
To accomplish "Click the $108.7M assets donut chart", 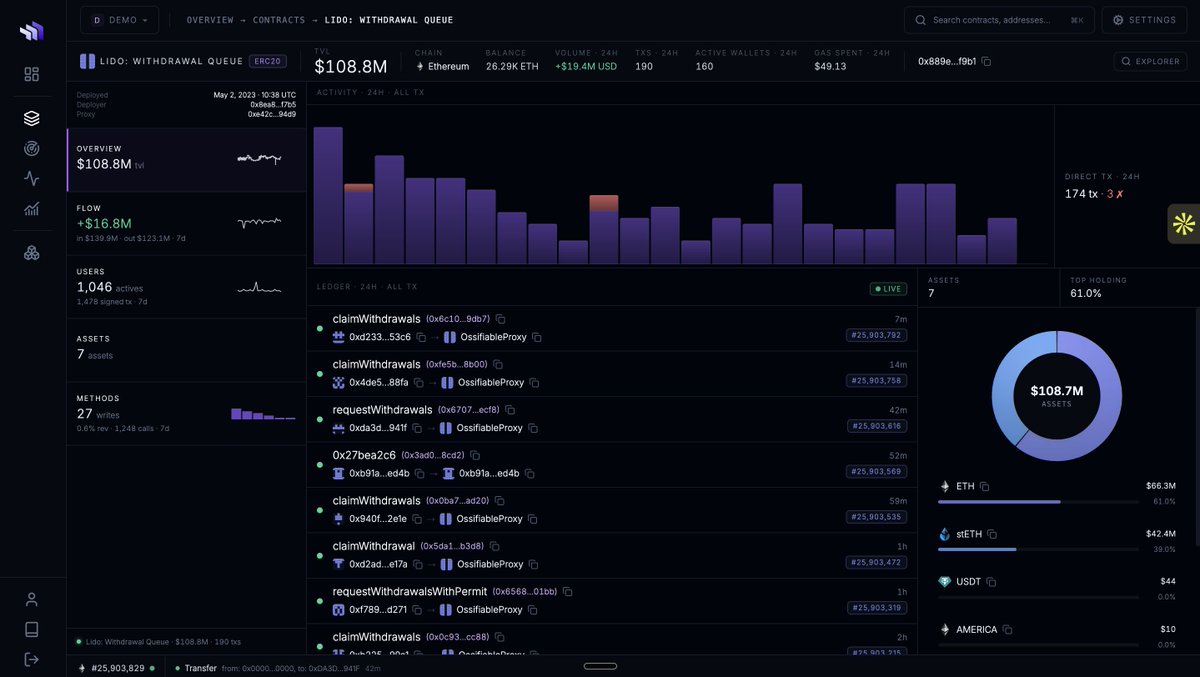I will (x=1057, y=396).
